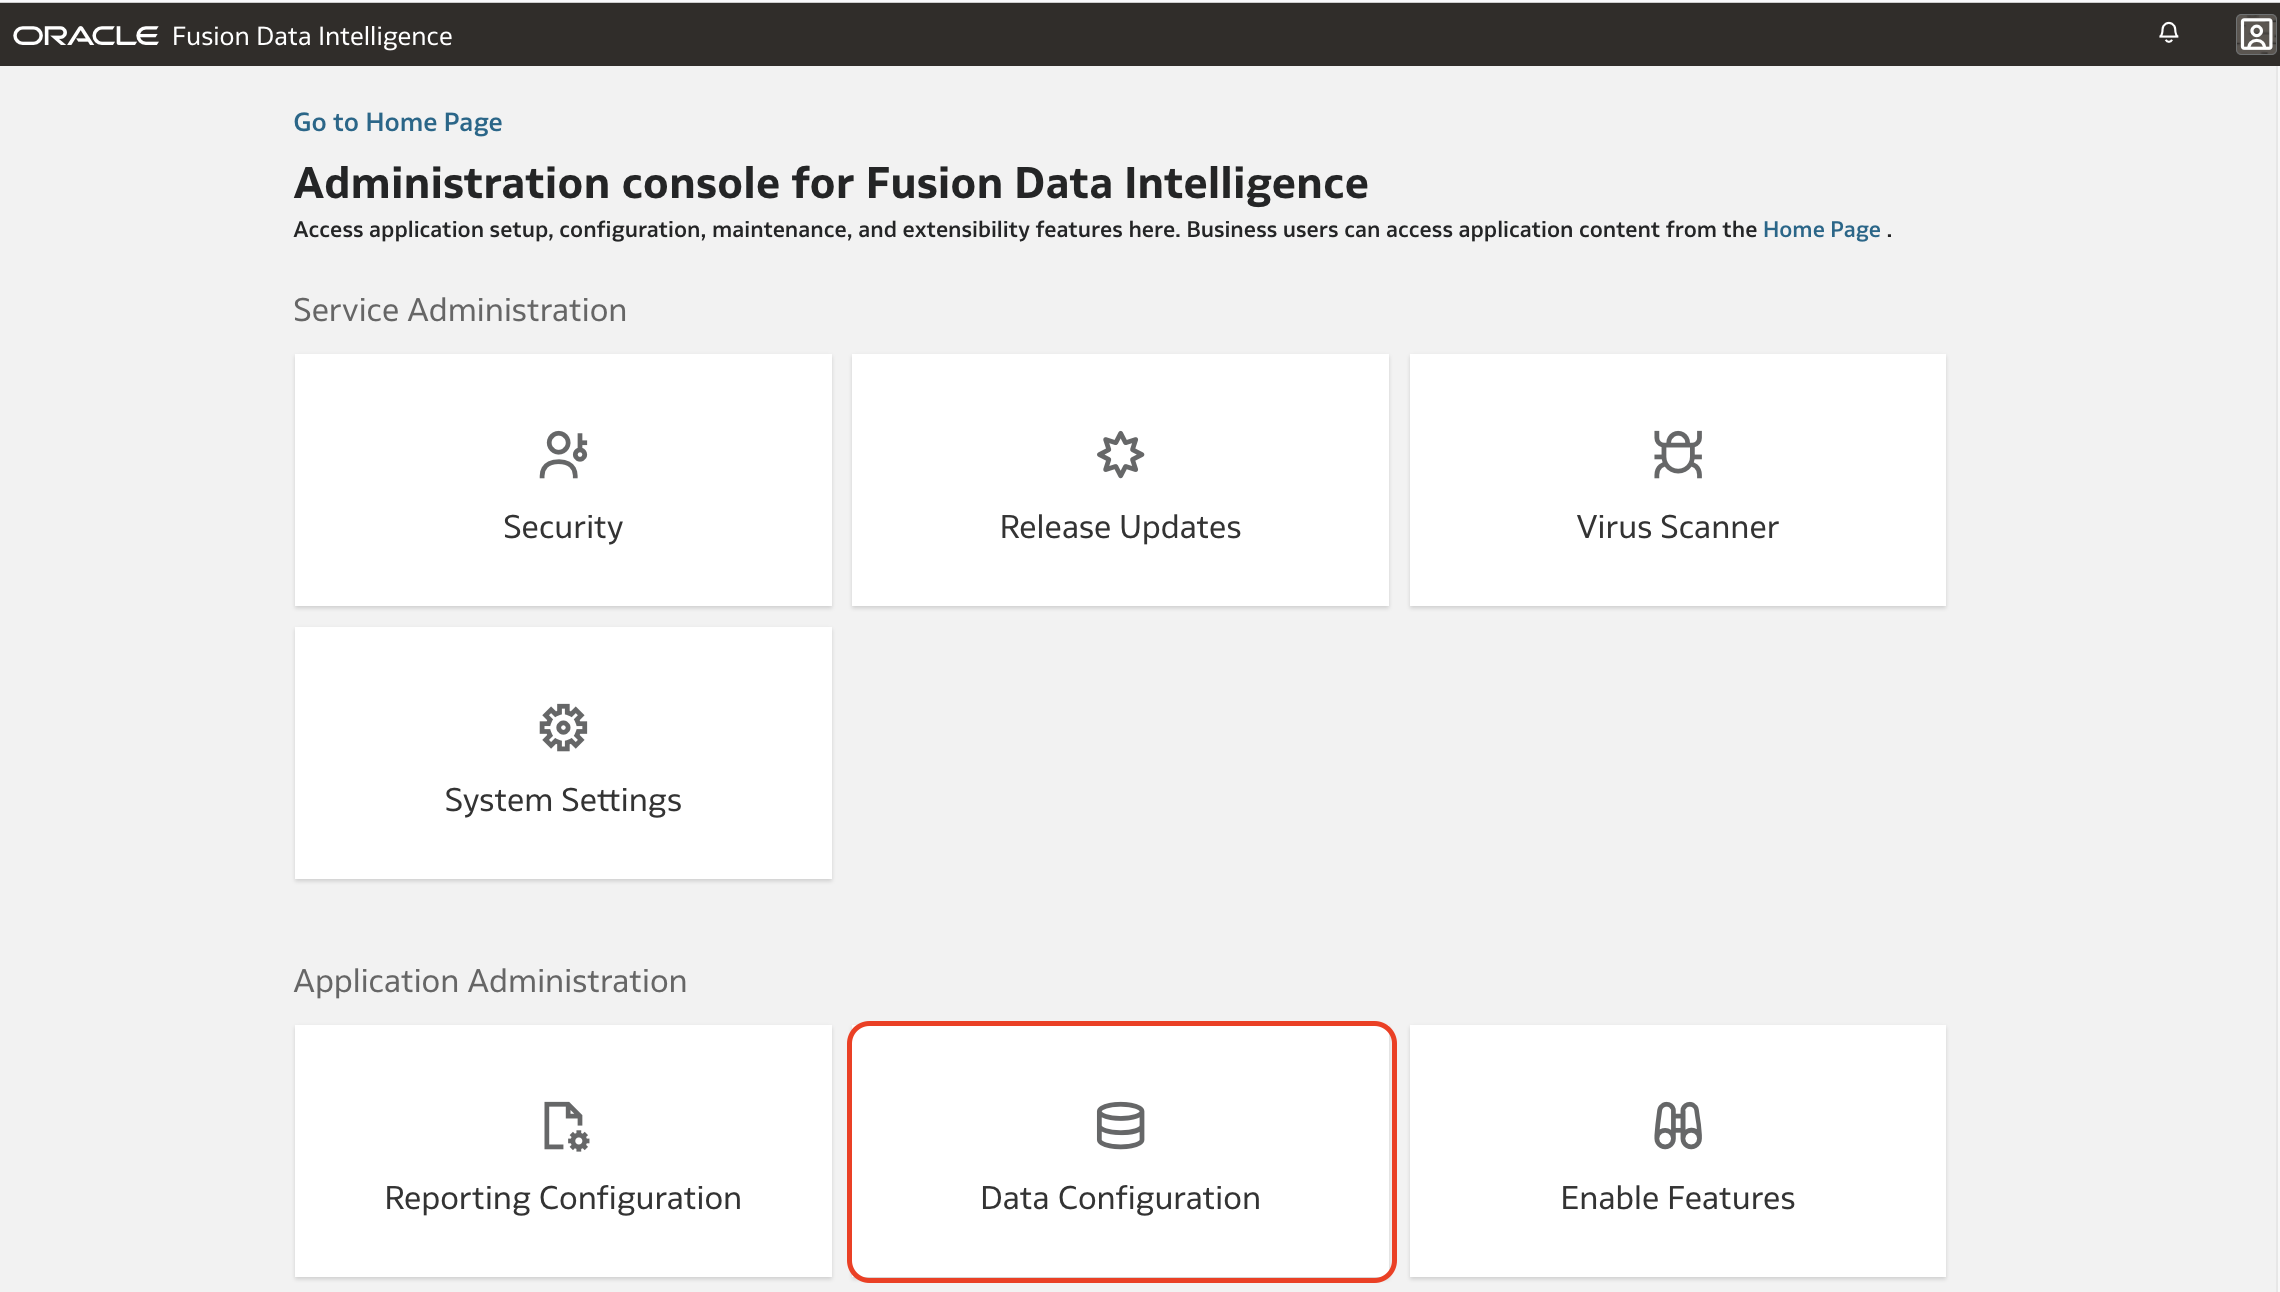
Task: Open the Virus Scanner tile label
Action: (1677, 527)
